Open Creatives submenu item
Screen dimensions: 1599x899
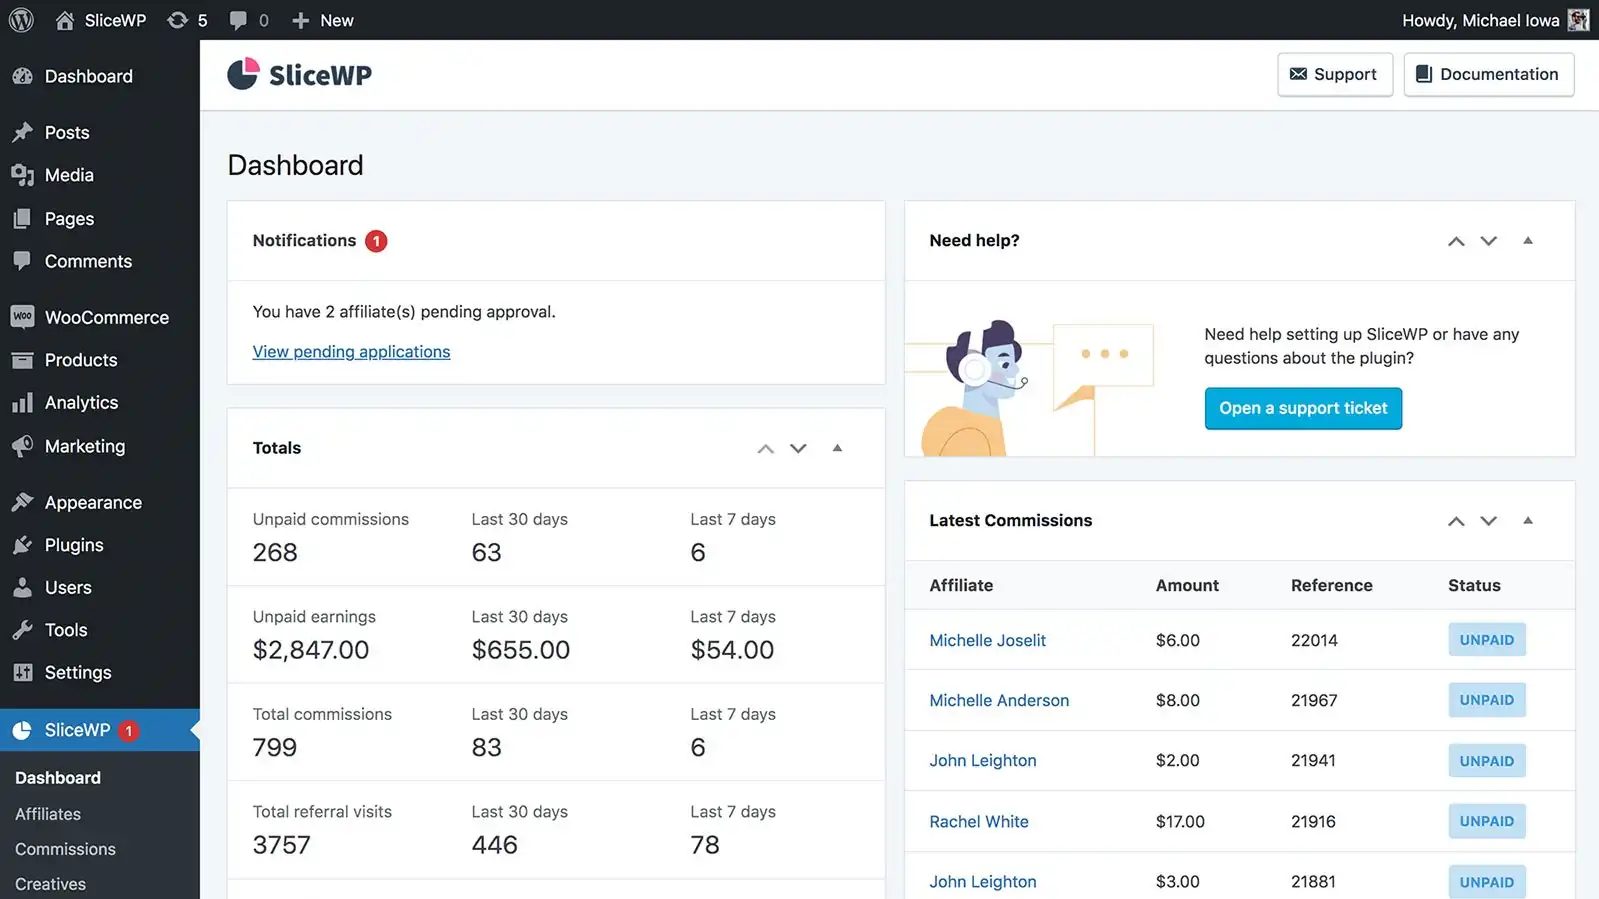click(x=50, y=884)
